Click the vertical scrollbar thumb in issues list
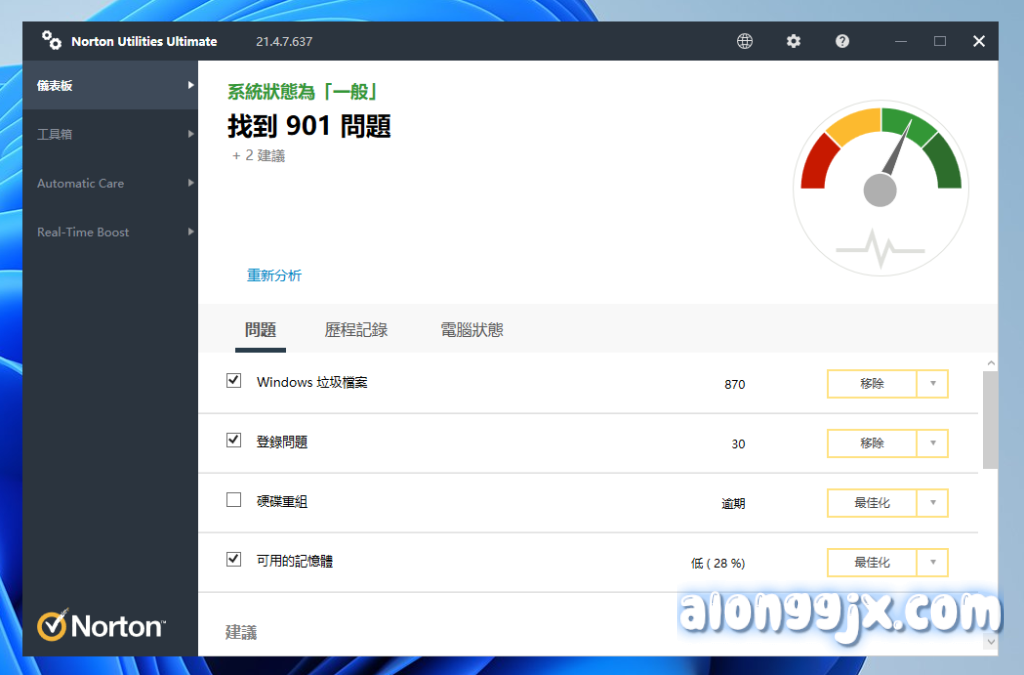 click(x=990, y=420)
